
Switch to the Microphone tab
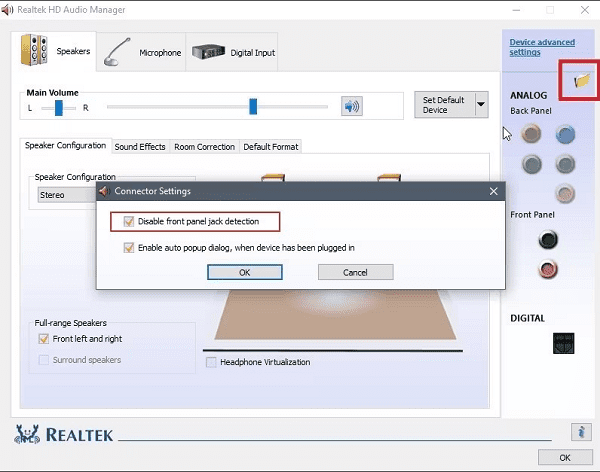tap(141, 52)
